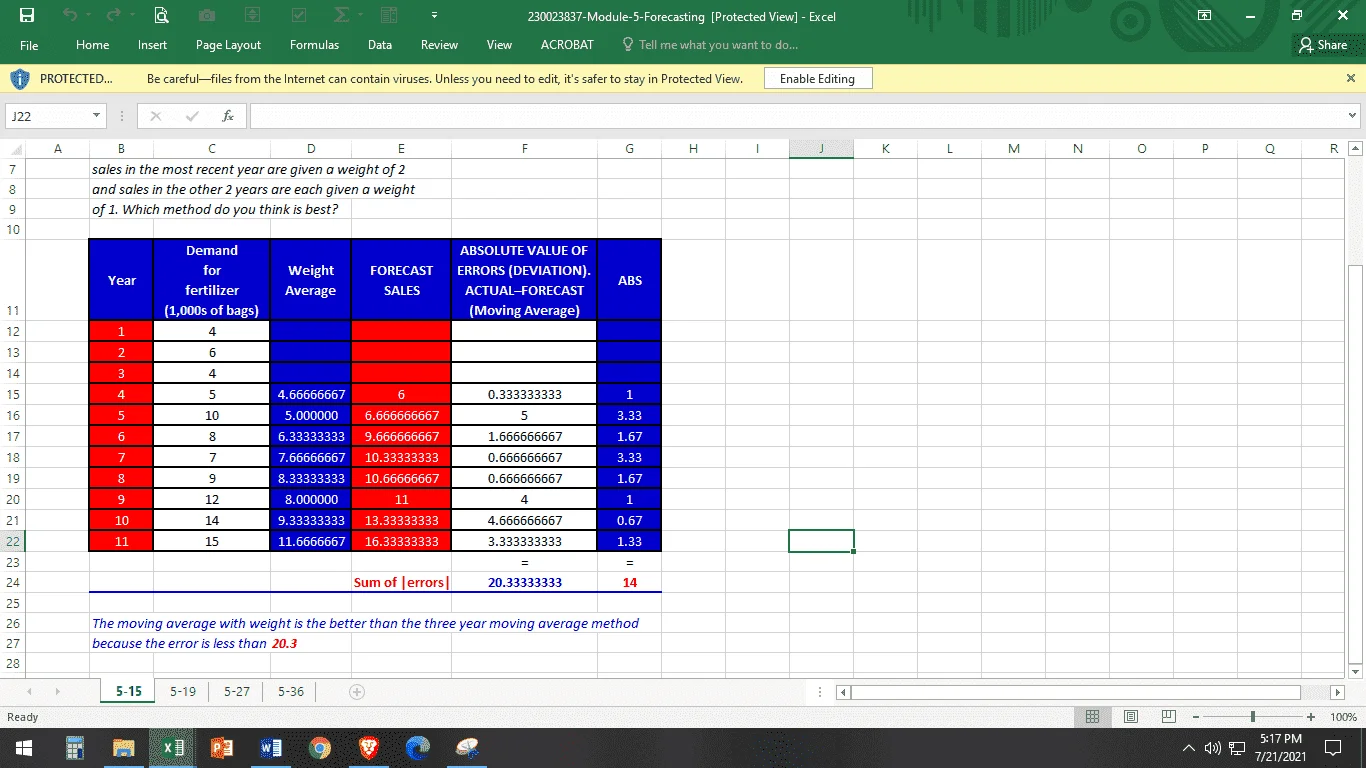Screen dimensions: 1366x768
Task: Switch to Normal view in status bar
Action: click(x=1094, y=717)
